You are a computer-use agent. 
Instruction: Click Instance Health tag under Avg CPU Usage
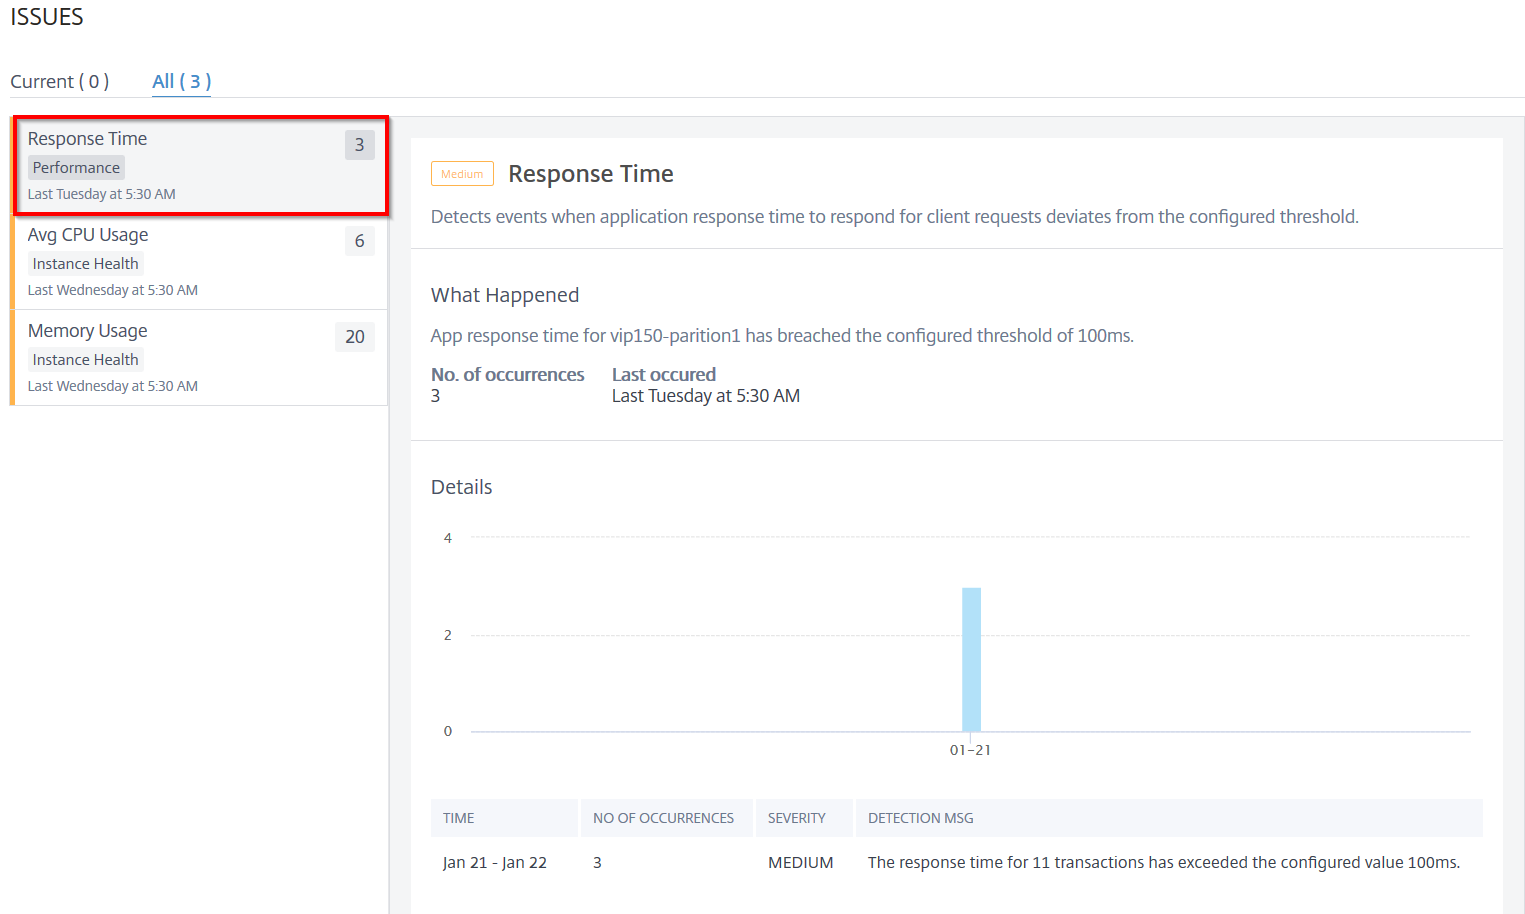click(x=86, y=264)
